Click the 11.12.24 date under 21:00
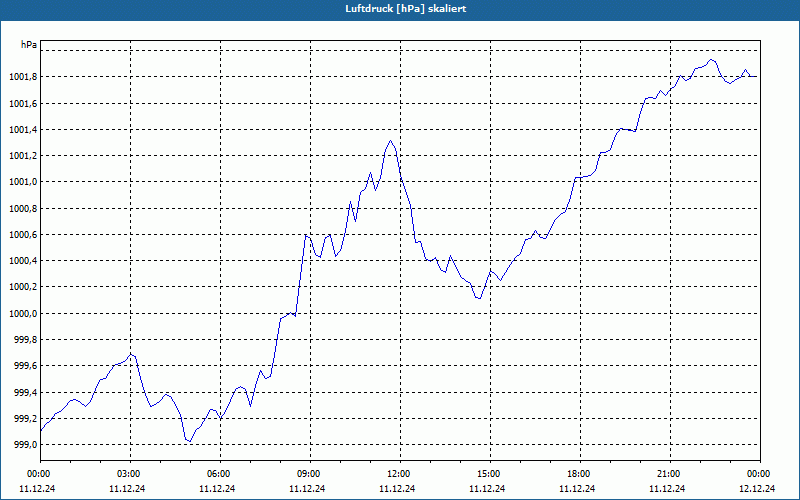The width and height of the screenshot is (800, 500). coord(667,488)
